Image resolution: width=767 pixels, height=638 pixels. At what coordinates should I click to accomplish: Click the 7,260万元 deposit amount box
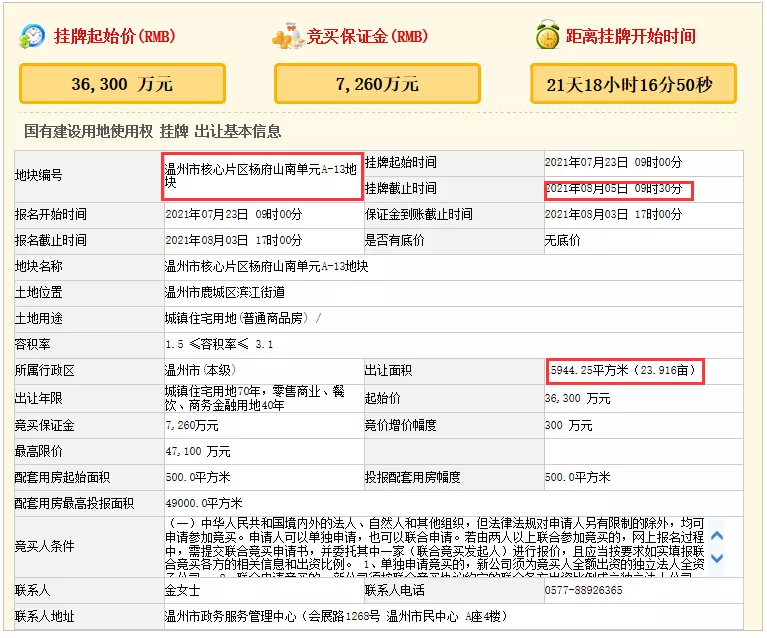(377, 84)
